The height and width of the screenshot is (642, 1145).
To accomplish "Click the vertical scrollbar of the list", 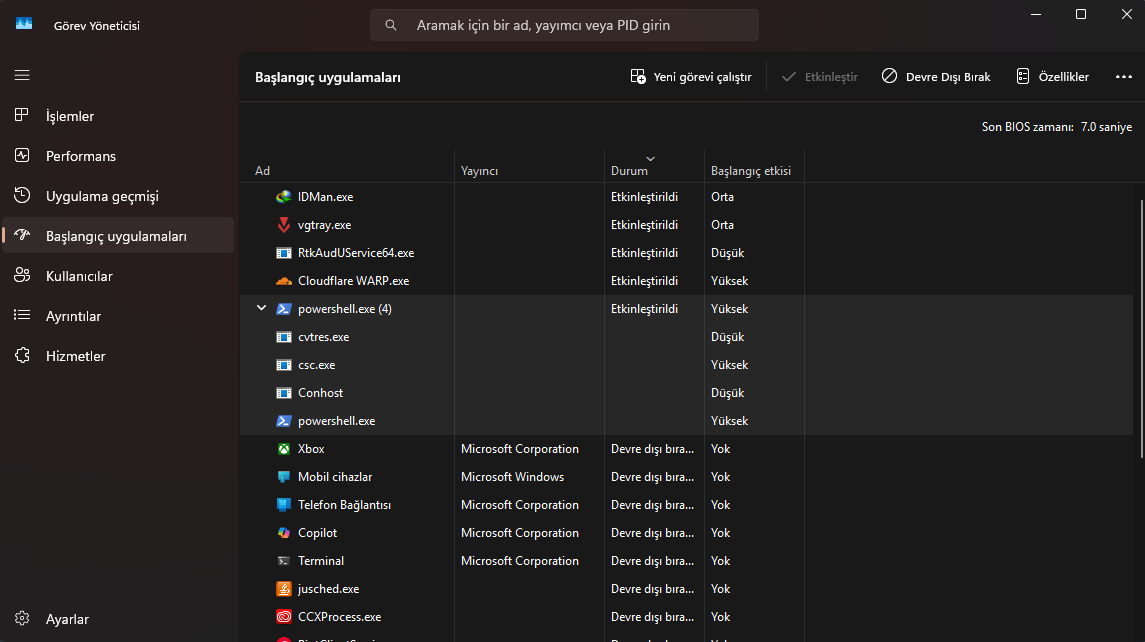I will pyautogui.click(x=1141, y=329).
